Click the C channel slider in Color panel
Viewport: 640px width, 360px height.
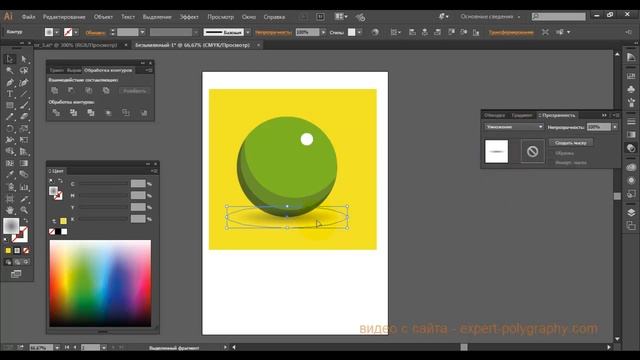click(x=104, y=184)
